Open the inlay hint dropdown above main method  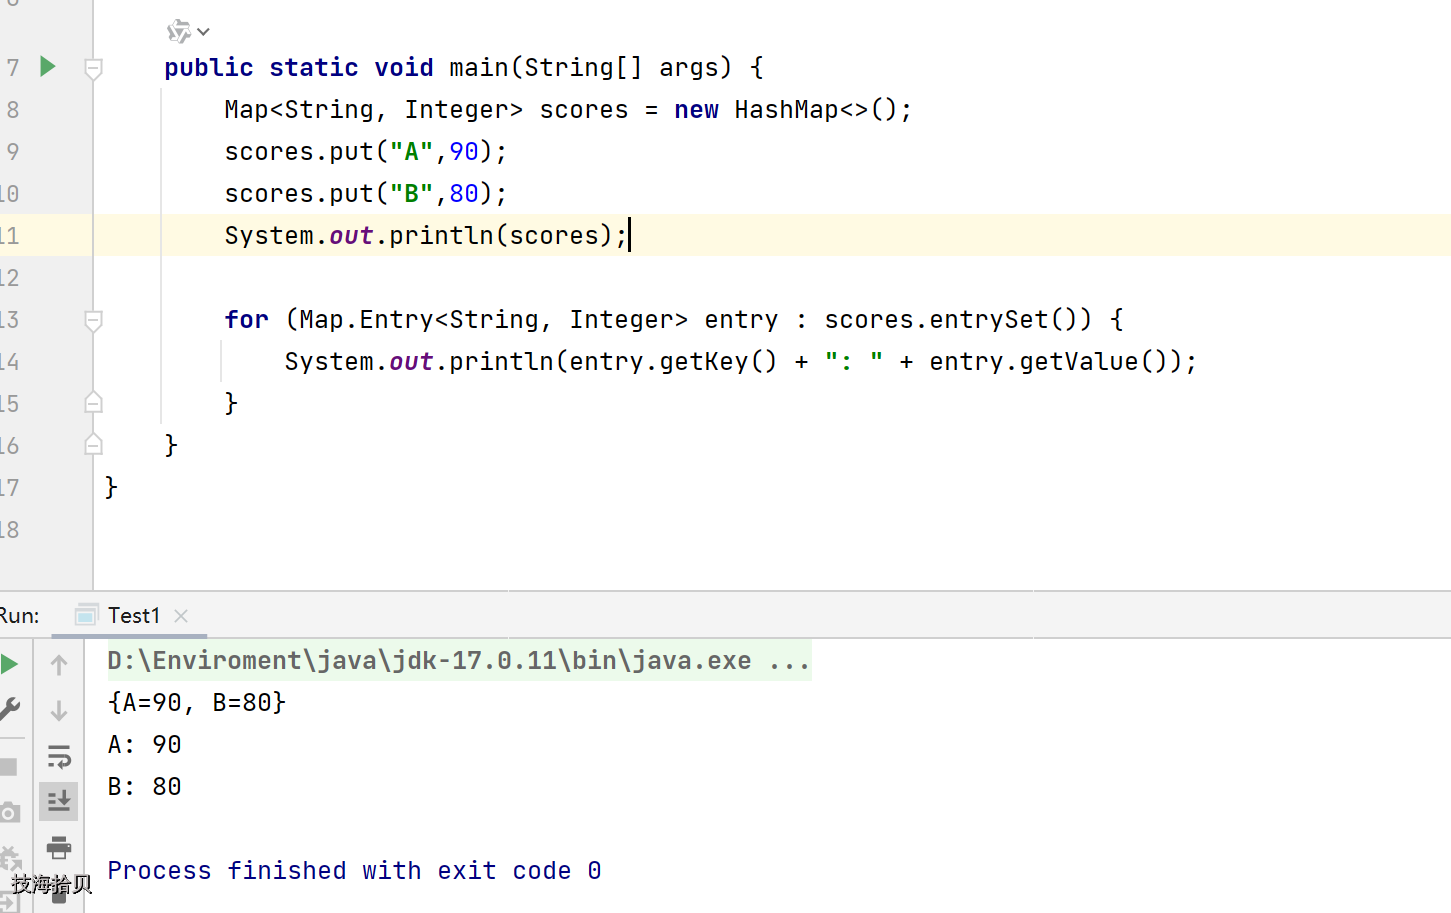tap(188, 32)
